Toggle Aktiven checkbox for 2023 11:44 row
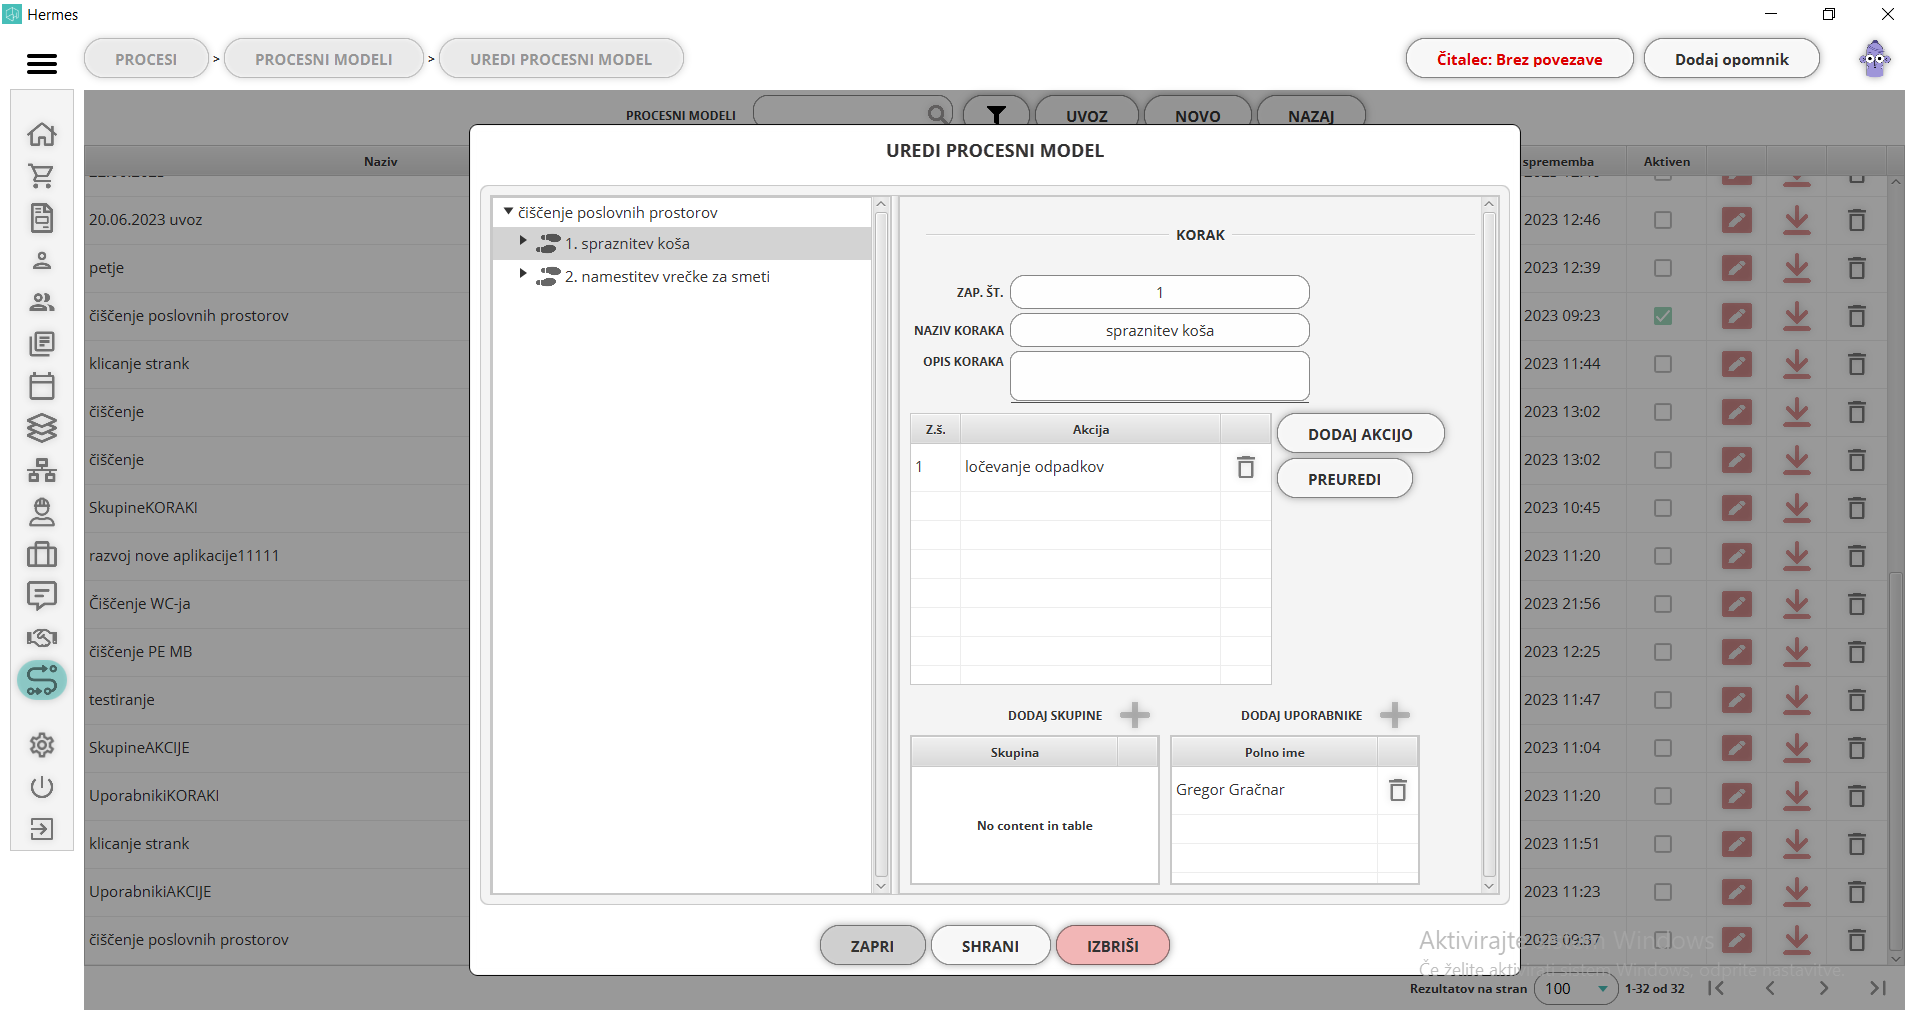 1663,364
